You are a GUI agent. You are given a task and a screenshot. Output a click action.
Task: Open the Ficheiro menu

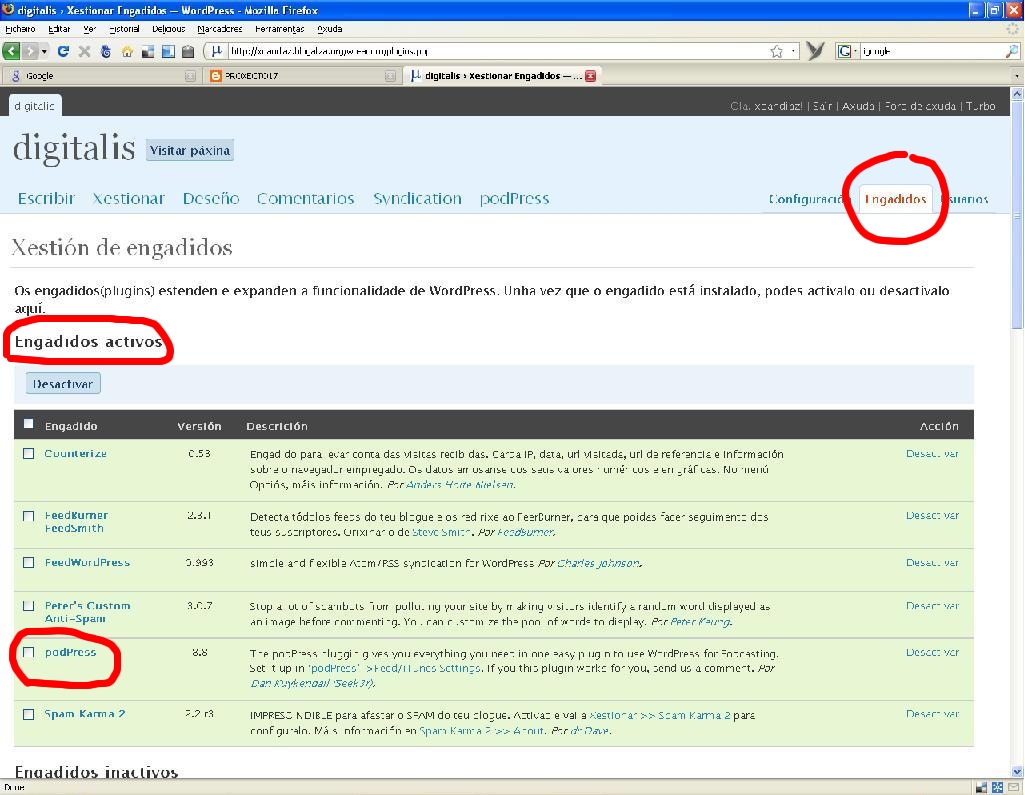[20, 29]
